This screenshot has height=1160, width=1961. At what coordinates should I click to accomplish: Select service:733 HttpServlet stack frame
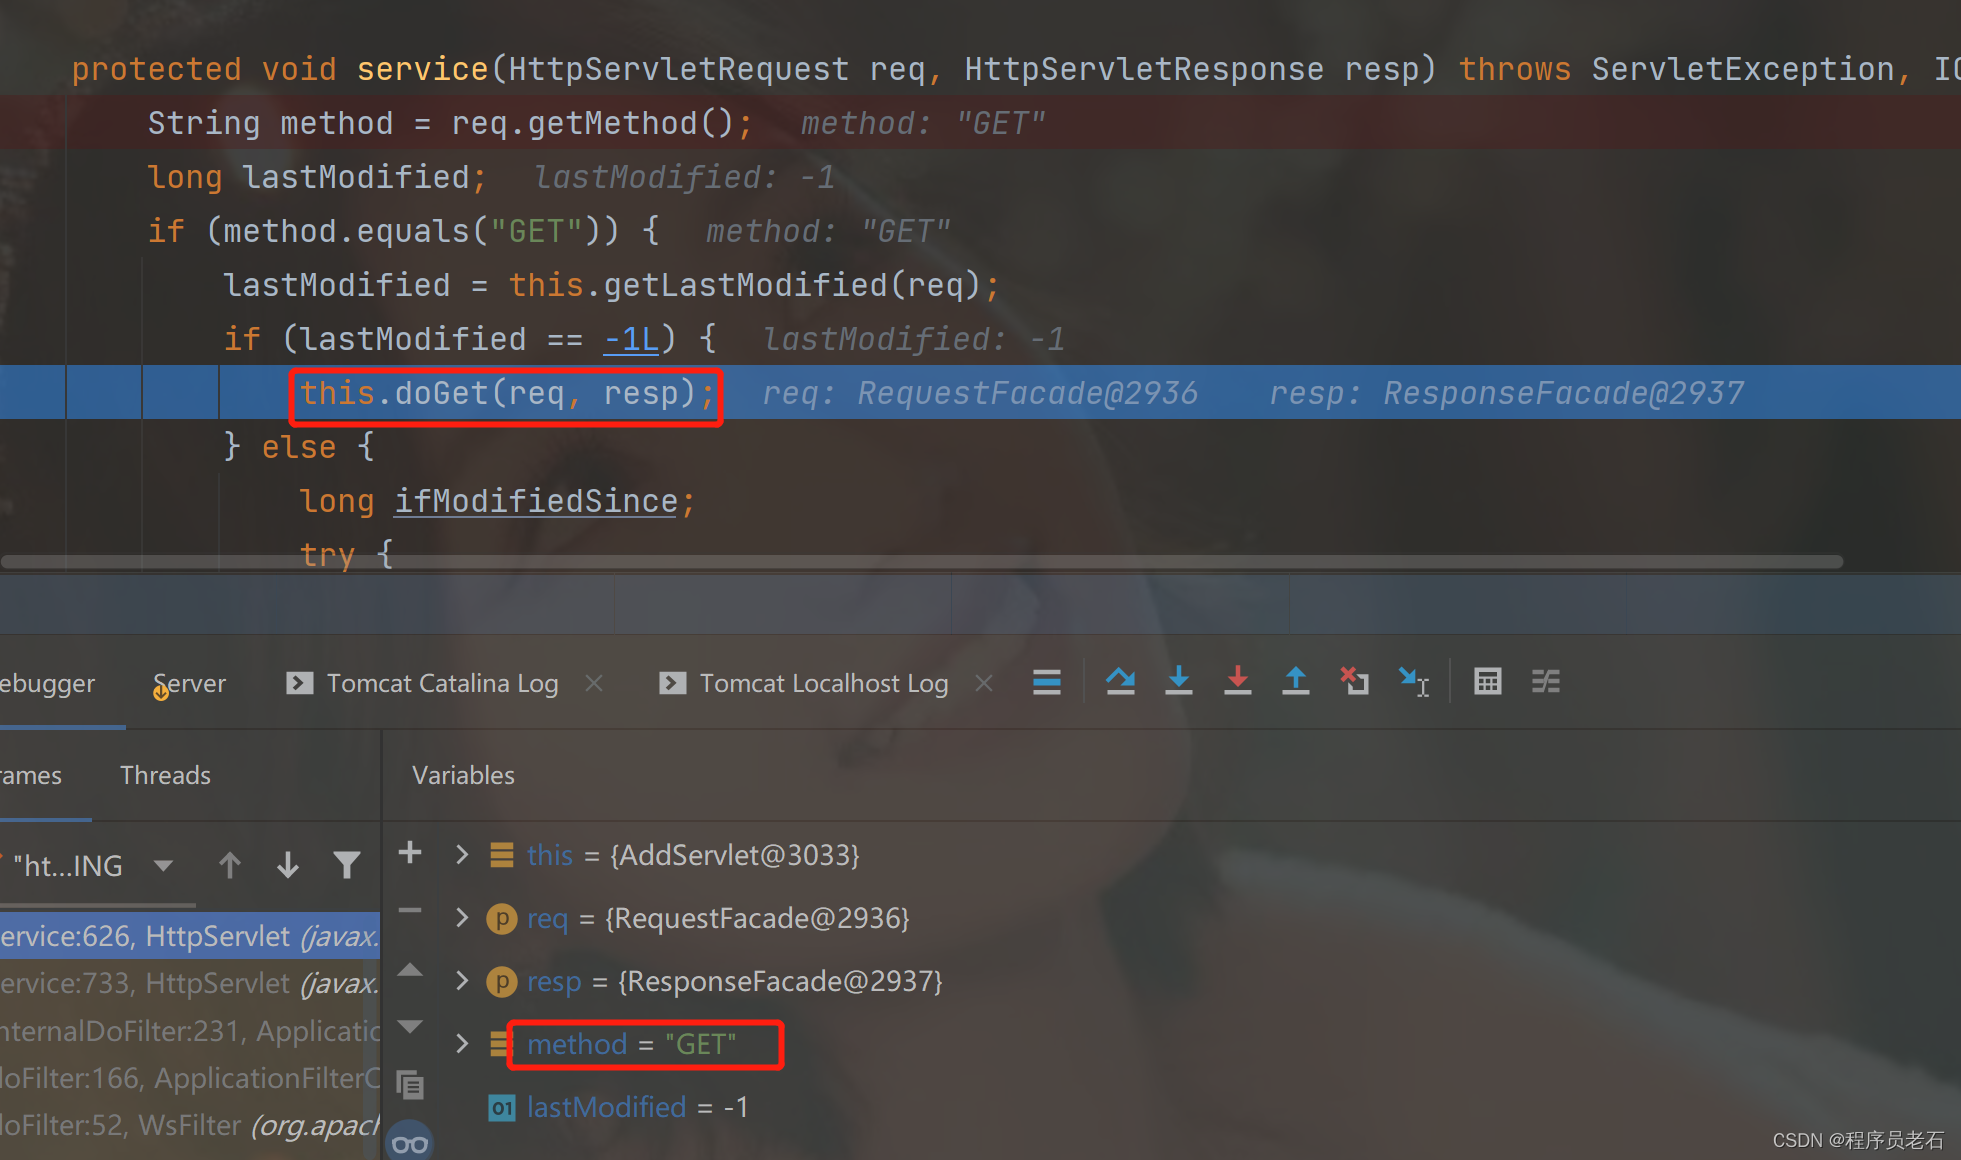tap(190, 983)
